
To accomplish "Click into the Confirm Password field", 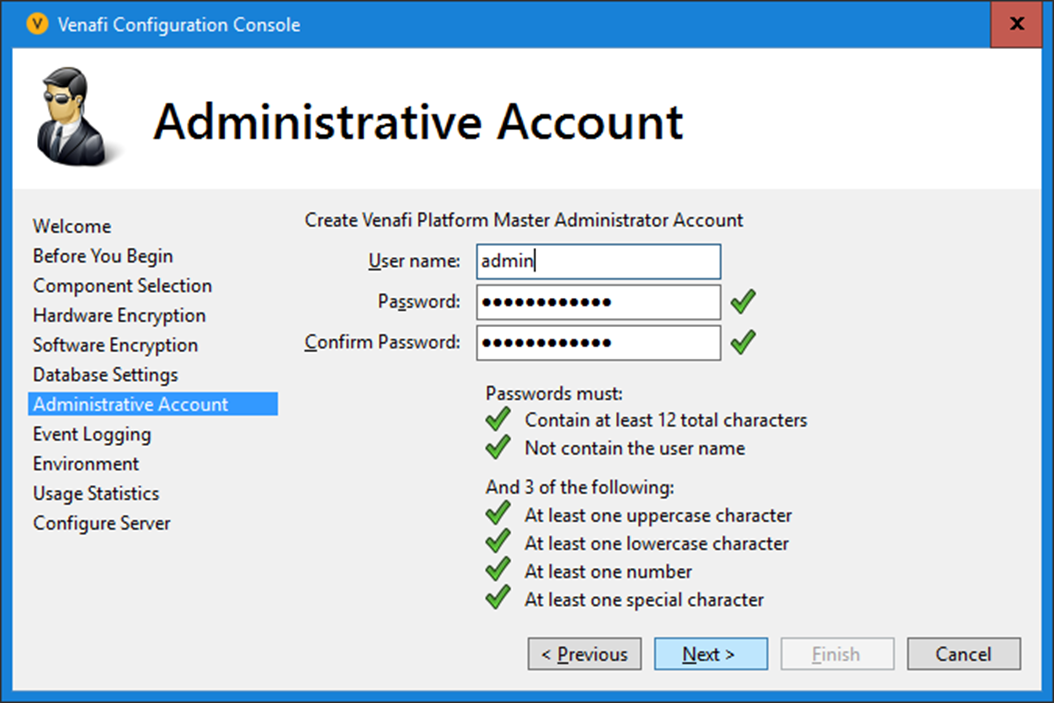I will pyautogui.click(x=598, y=342).
